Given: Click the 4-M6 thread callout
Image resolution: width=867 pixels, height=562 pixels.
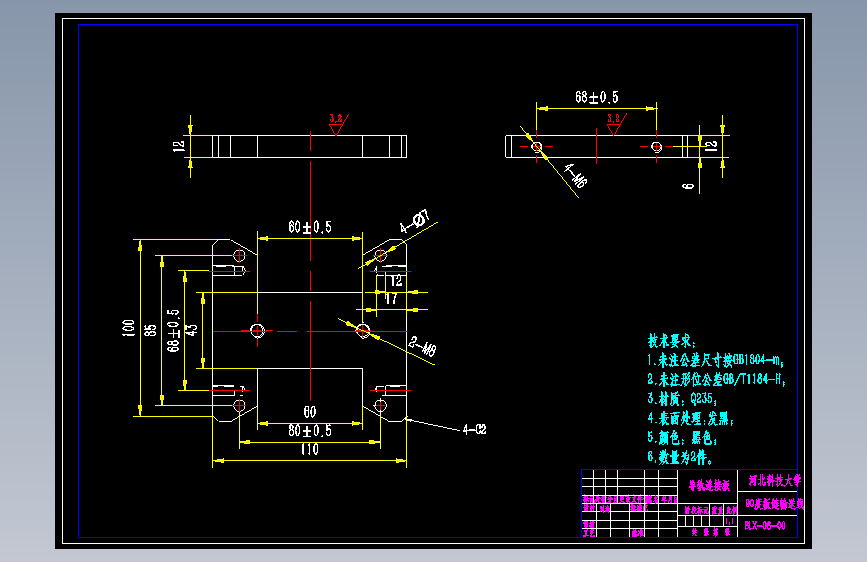Looking at the screenshot, I should click(576, 175).
